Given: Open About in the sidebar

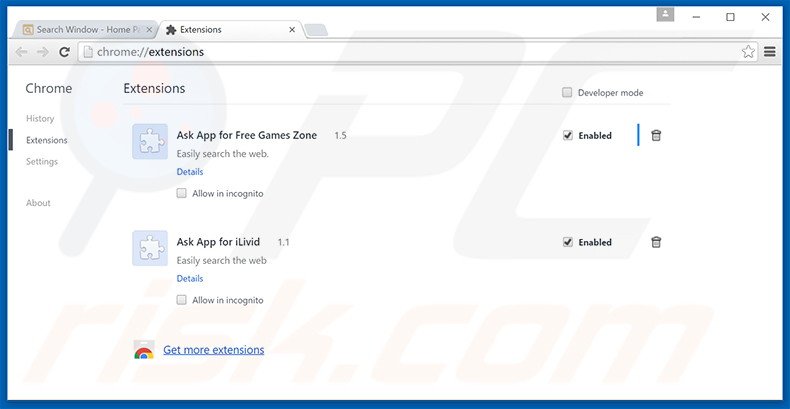Looking at the screenshot, I should point(38,203).
